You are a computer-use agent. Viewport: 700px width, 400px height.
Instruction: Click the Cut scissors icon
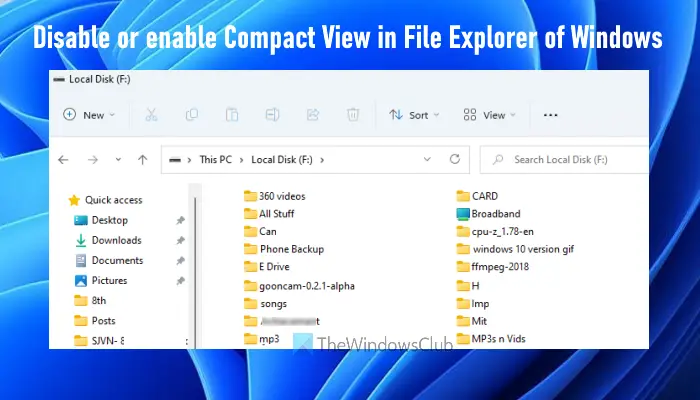(151, 115)
